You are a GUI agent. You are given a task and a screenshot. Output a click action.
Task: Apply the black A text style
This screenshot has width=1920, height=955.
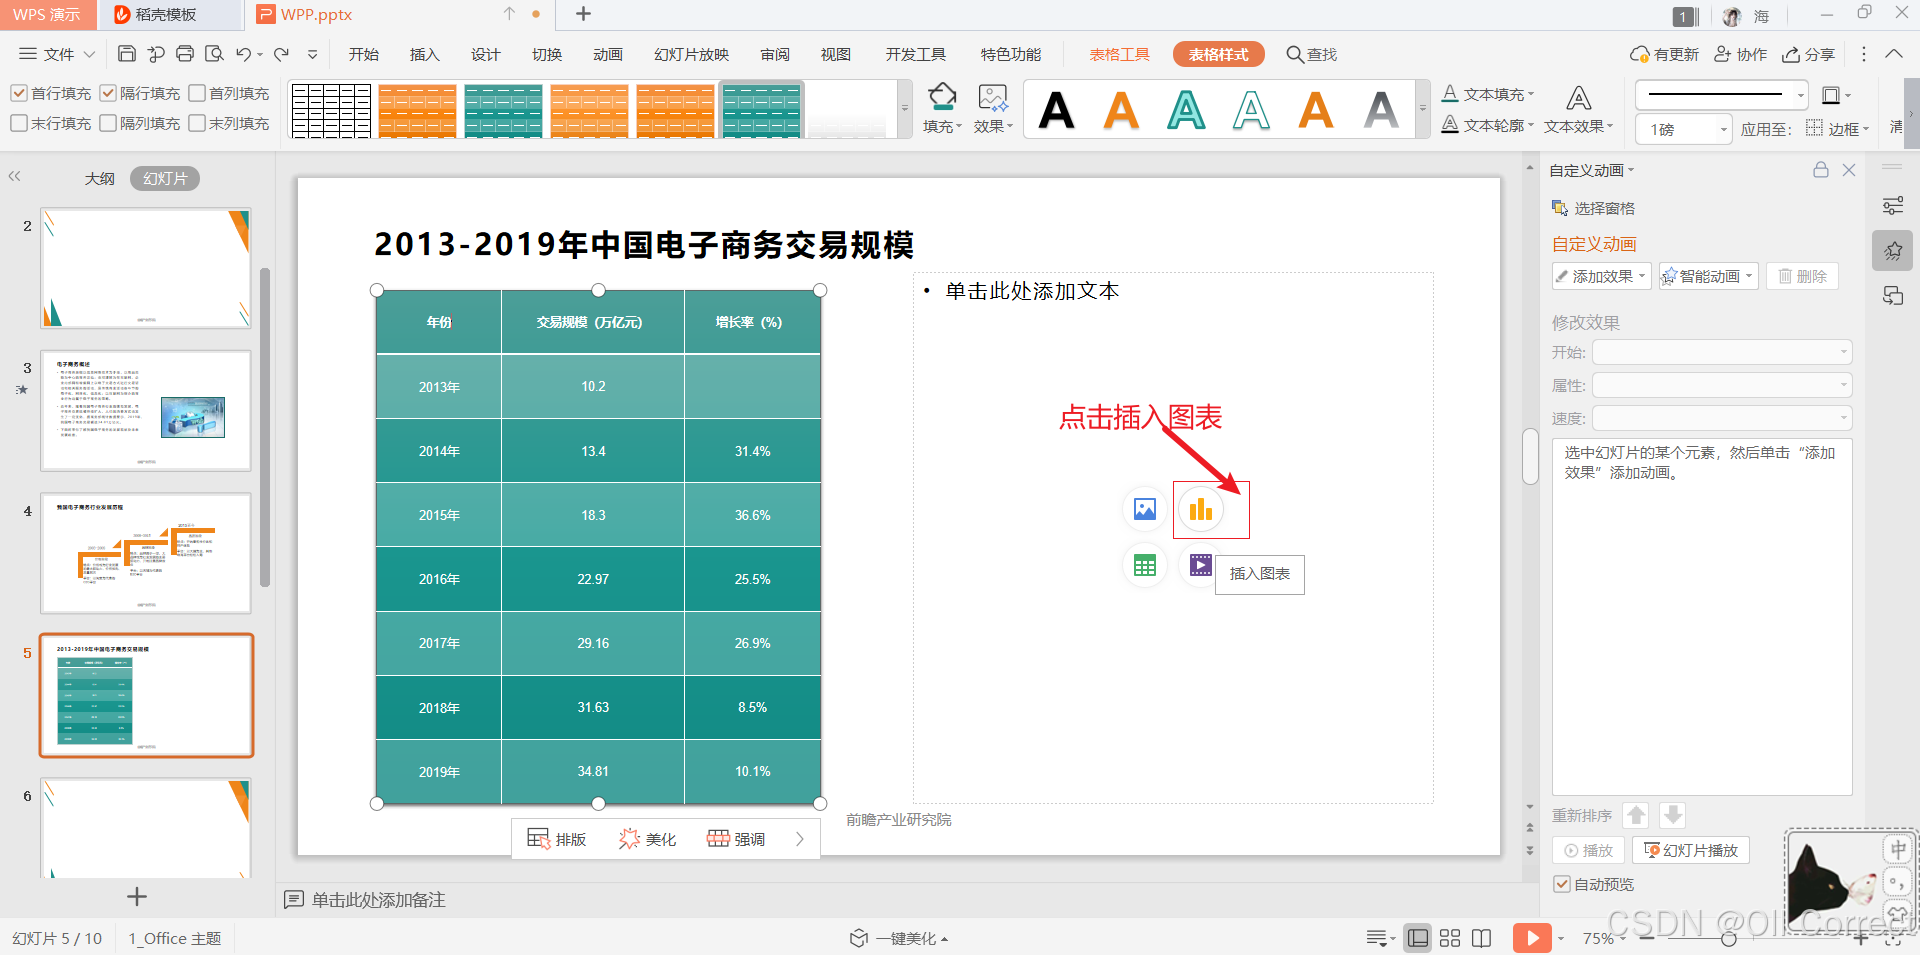tap(1056, 109)
